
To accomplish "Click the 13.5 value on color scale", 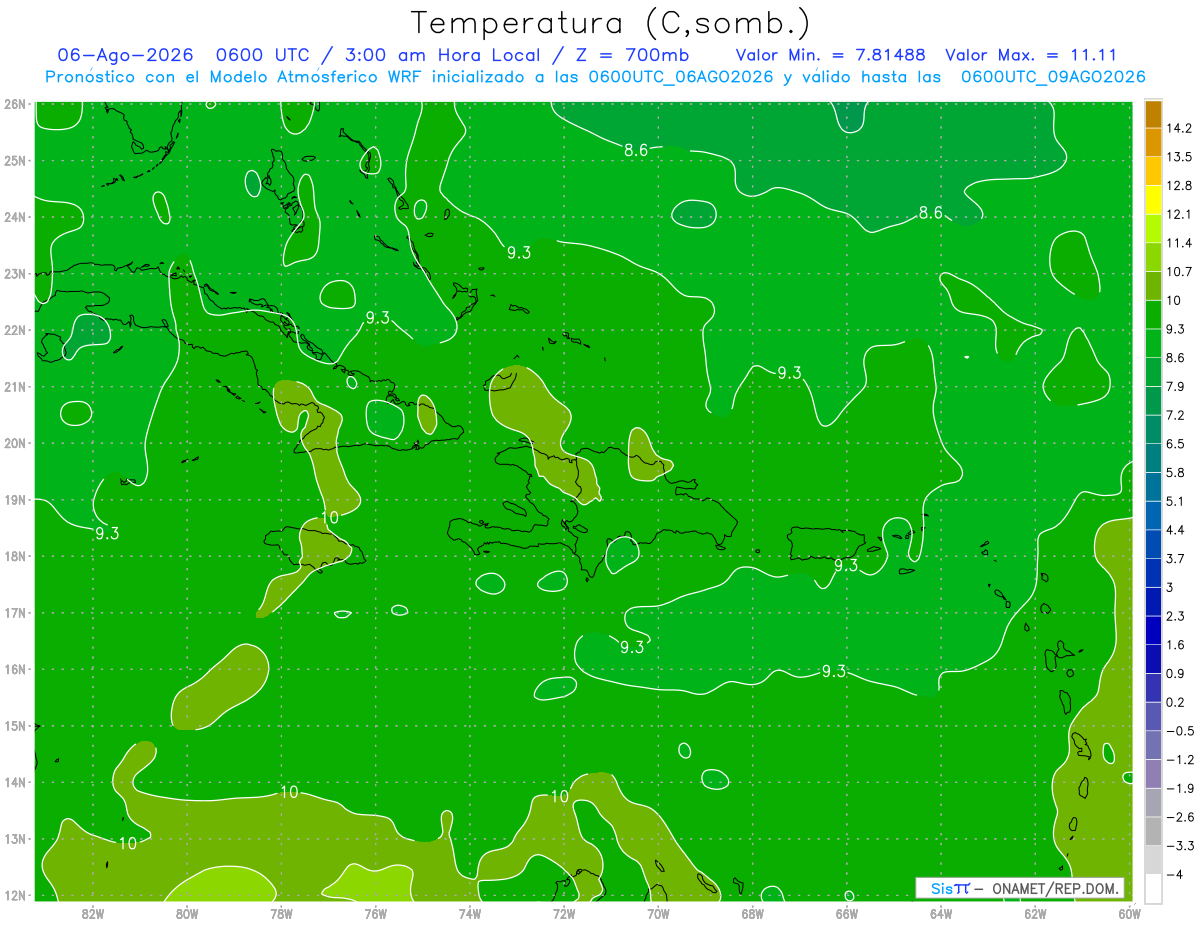I will (1180, 157).
